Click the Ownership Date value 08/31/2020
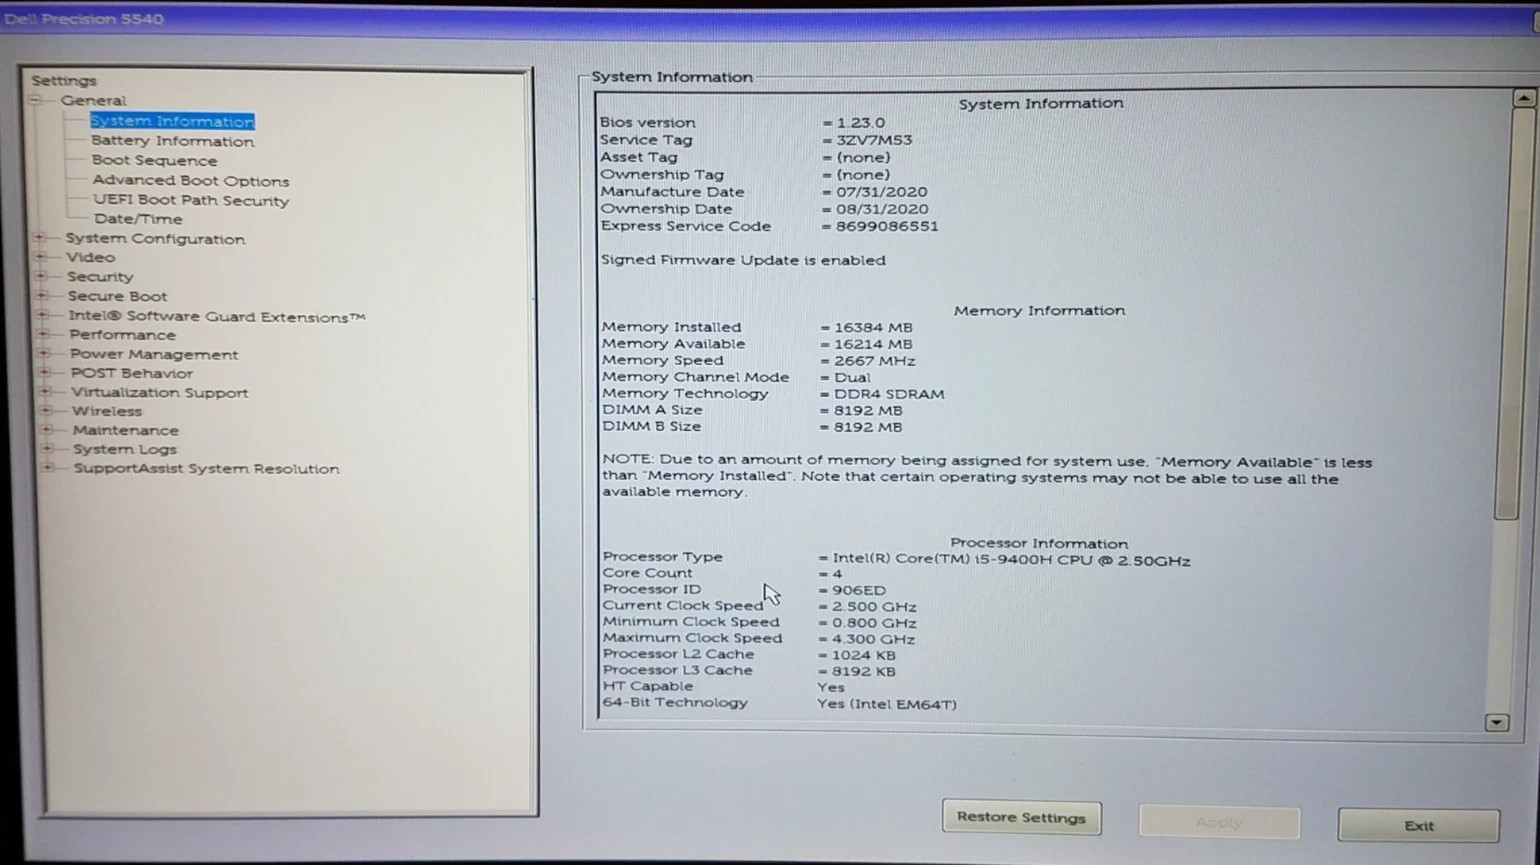 pyautogui.click(x=882, y=209)
